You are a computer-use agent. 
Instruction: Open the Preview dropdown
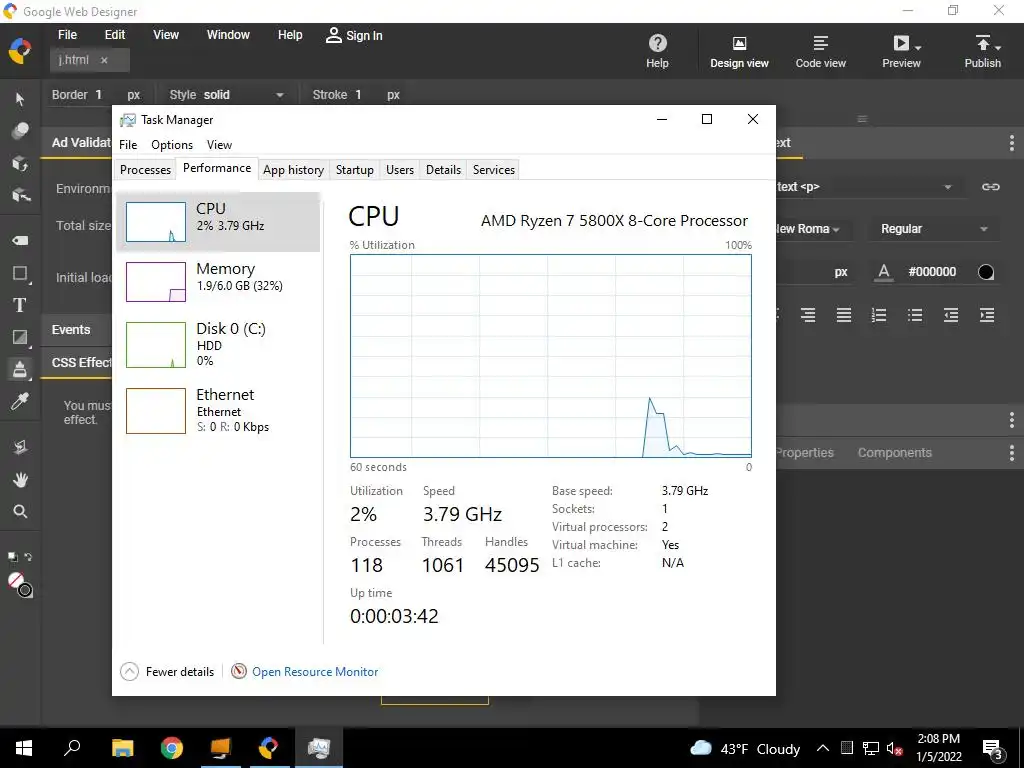tap(918, 48)
